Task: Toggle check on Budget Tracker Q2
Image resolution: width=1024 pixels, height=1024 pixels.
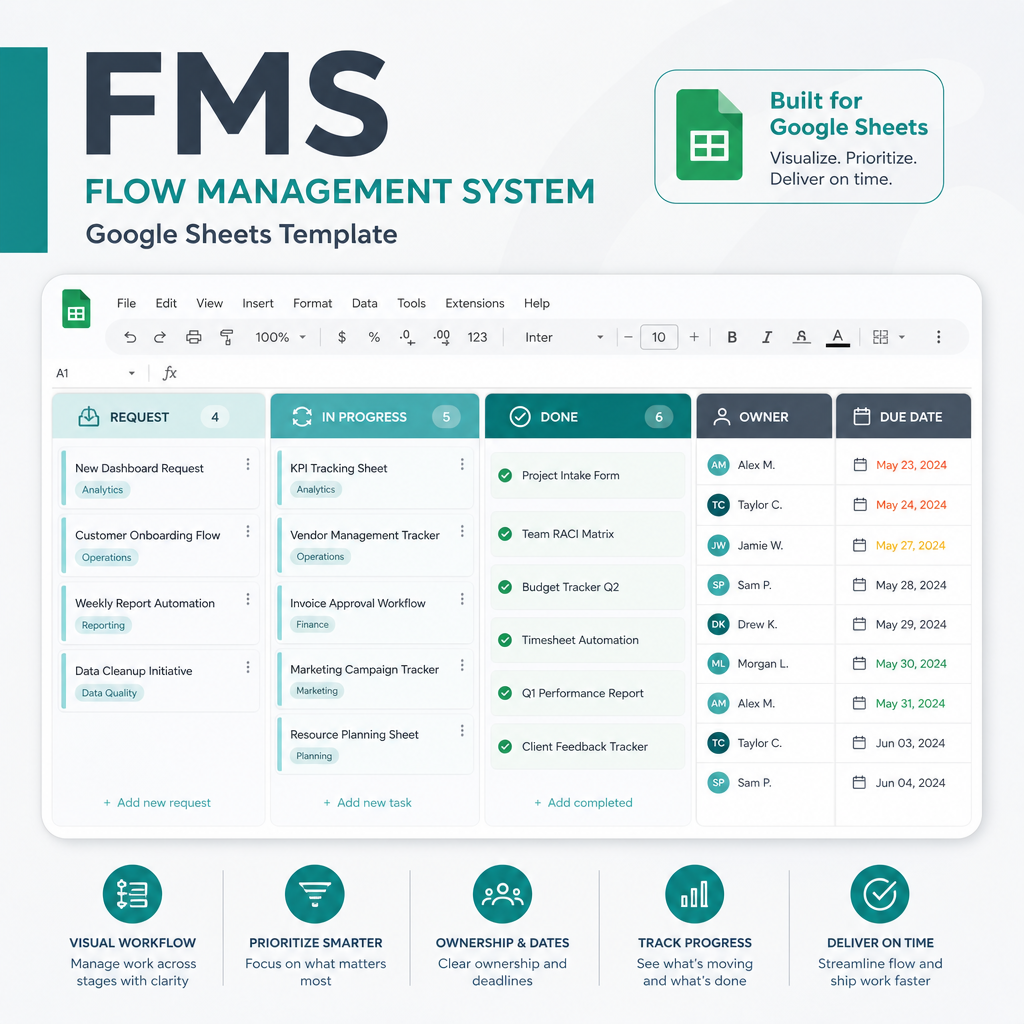Action: (x=505, y=587)
